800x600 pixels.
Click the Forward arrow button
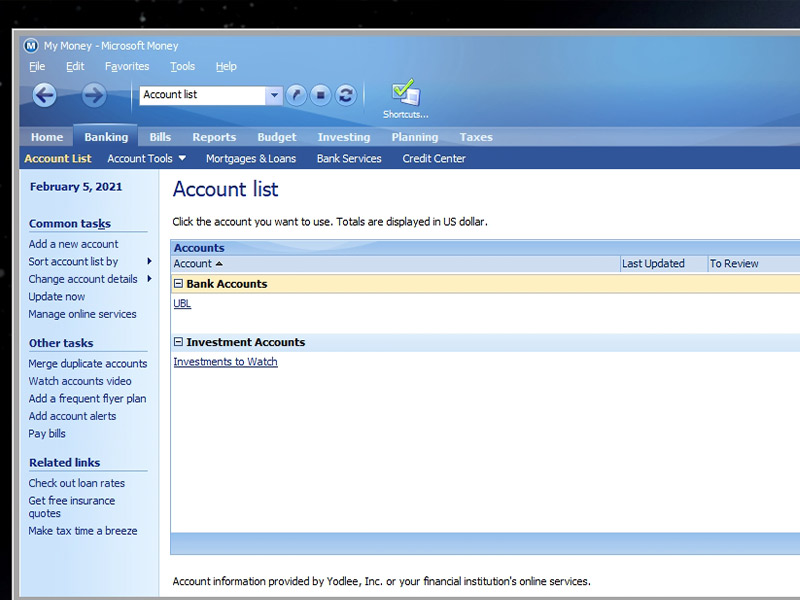pos(94,95)
